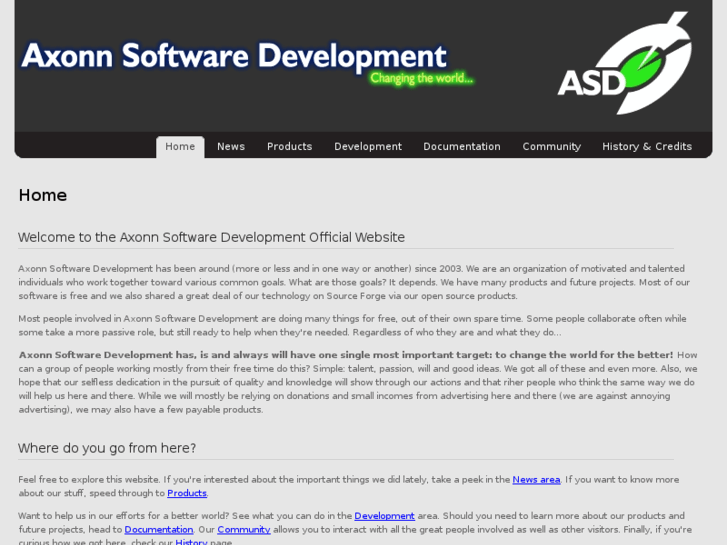Follow the Products link in text
The width and height of the screenshot is (727, 545).
[187, 493]
